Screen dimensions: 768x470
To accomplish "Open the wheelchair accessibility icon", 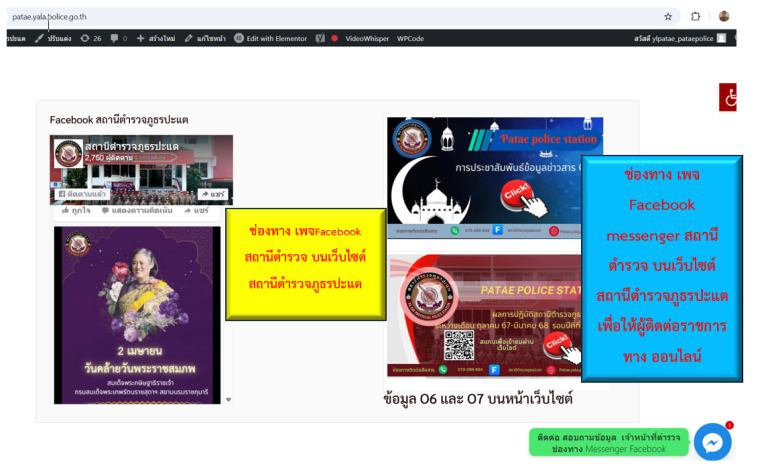I will [x=730, y=98].
